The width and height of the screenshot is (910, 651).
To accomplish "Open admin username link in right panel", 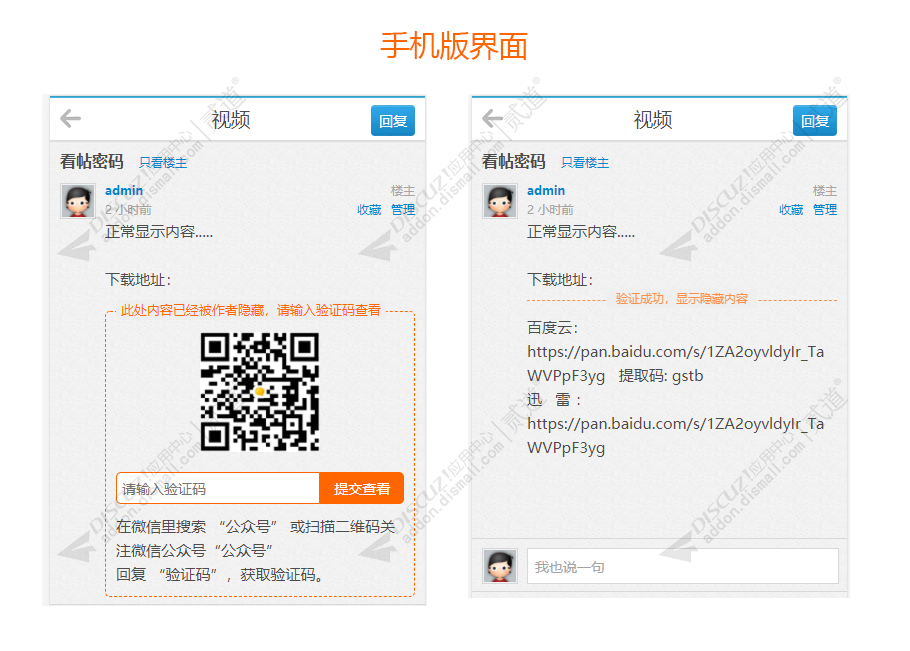I will (x=546, y=190).
